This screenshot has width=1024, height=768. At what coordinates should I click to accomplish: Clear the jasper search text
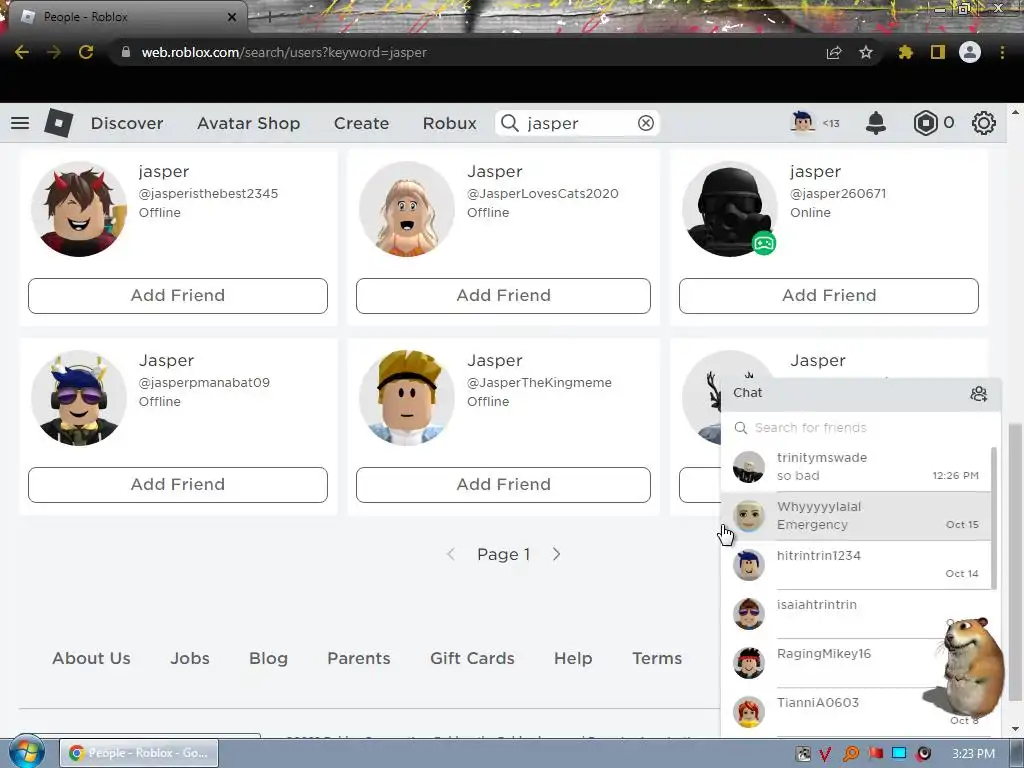tap(646, 123)
